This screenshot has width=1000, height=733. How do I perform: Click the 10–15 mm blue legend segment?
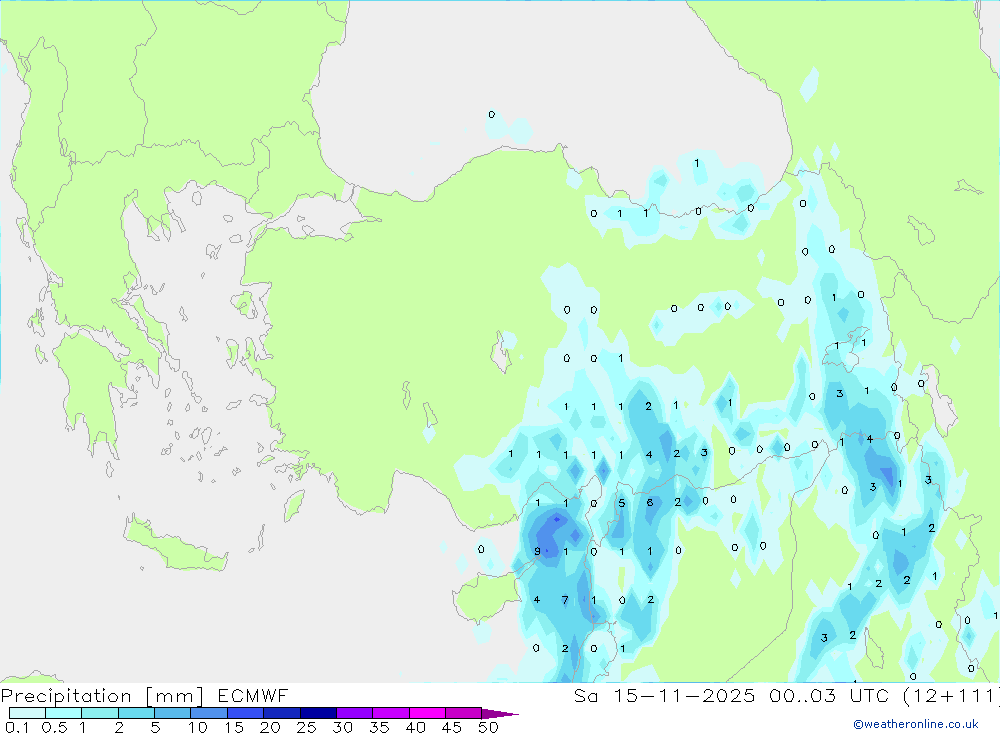point(209,713)
